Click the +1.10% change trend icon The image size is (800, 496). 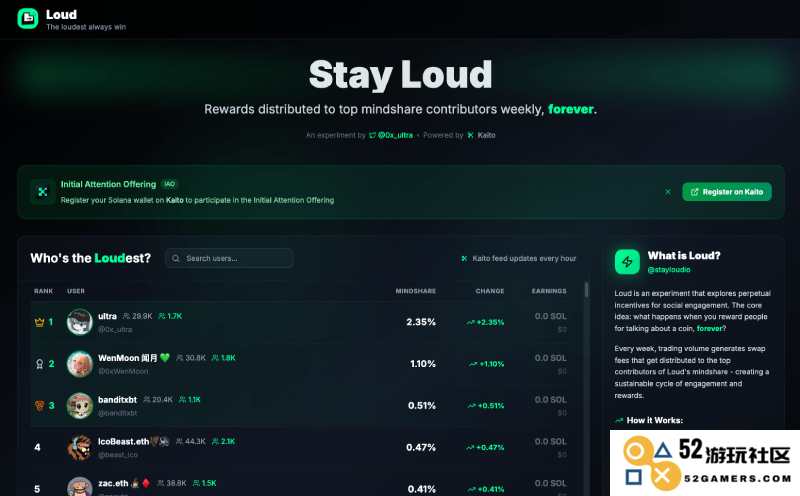(x=473, y=364)
